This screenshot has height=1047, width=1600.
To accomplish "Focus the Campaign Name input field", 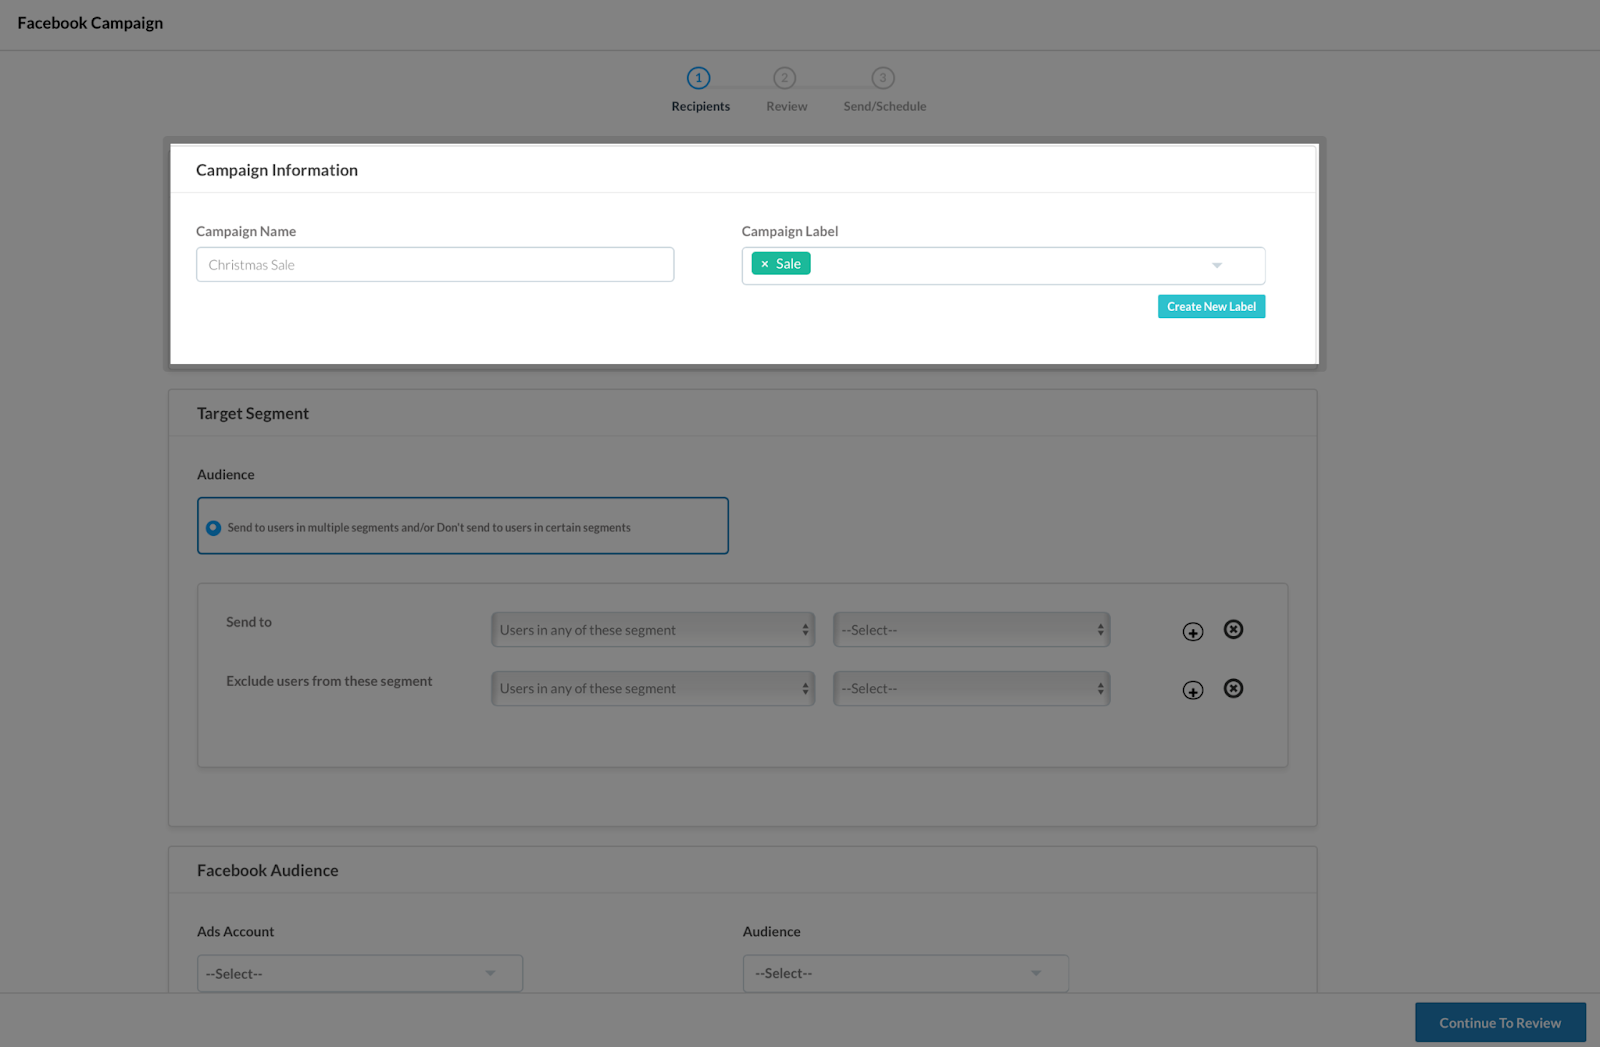I will (x=435, y=264).
